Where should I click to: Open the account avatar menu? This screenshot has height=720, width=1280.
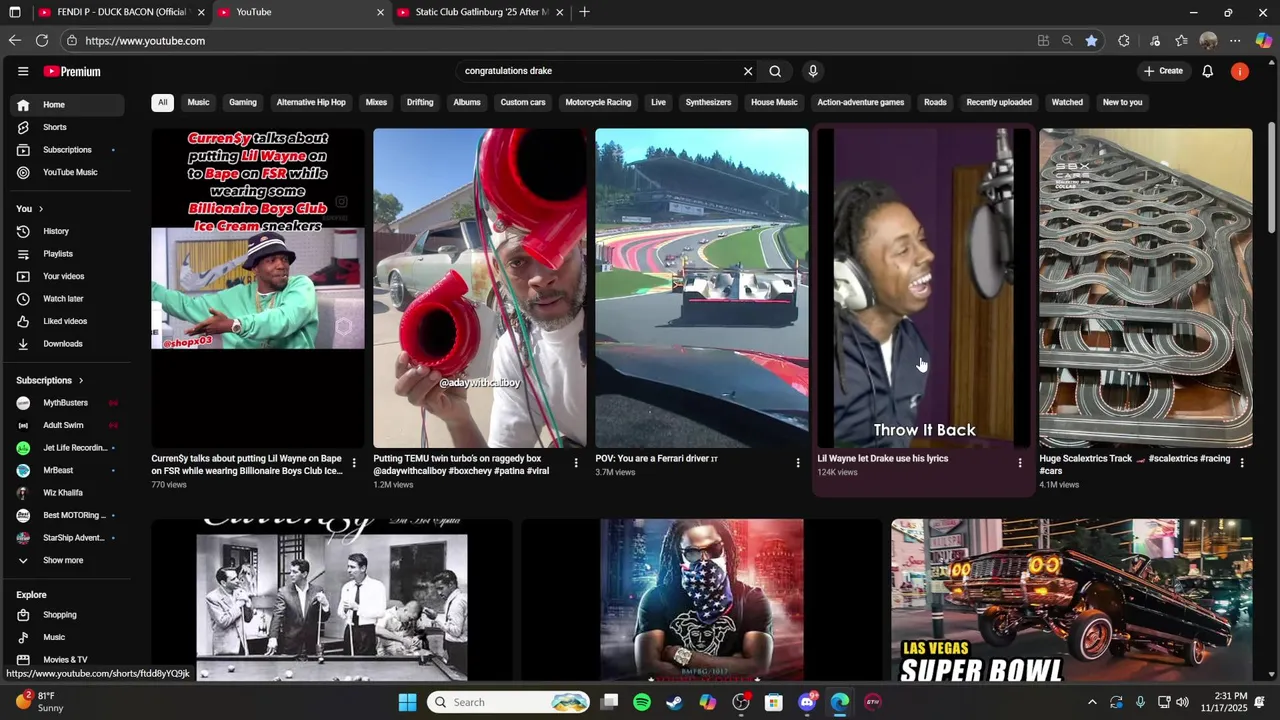[x=1240, y=71]
